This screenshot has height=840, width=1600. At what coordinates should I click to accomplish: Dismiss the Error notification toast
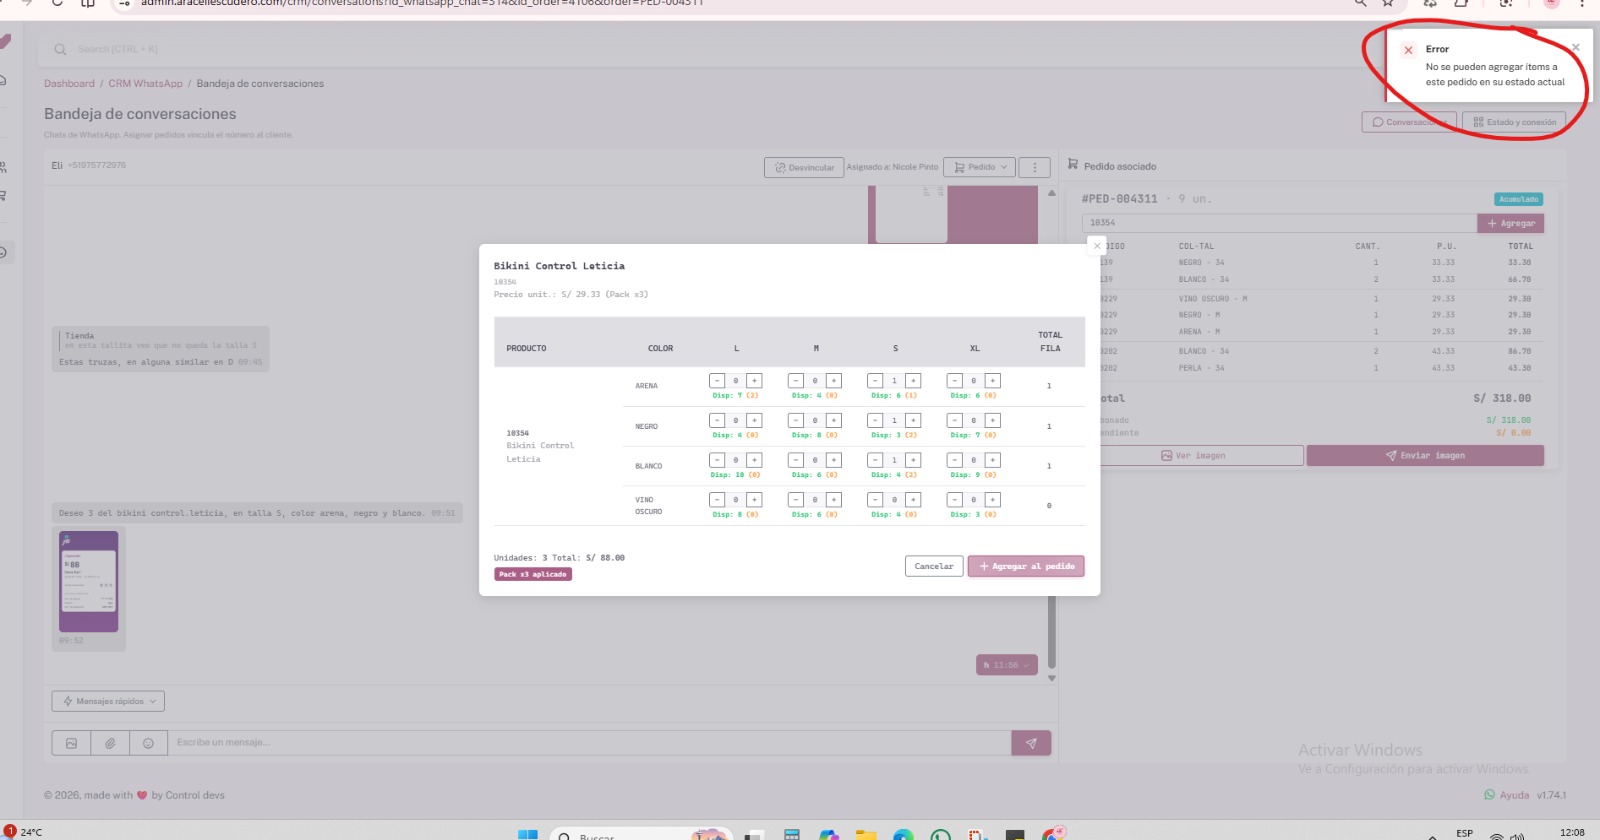point(1575,47)
